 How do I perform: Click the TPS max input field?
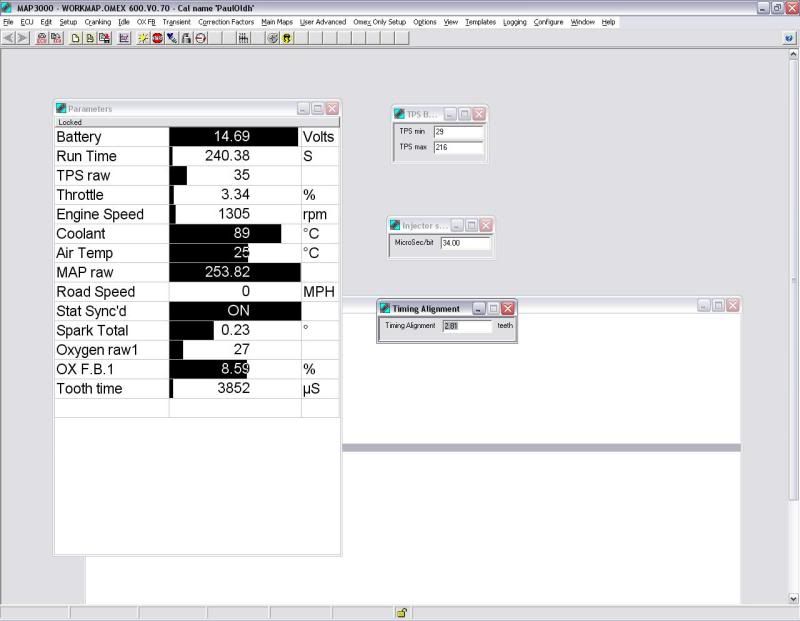click(458, 147)
